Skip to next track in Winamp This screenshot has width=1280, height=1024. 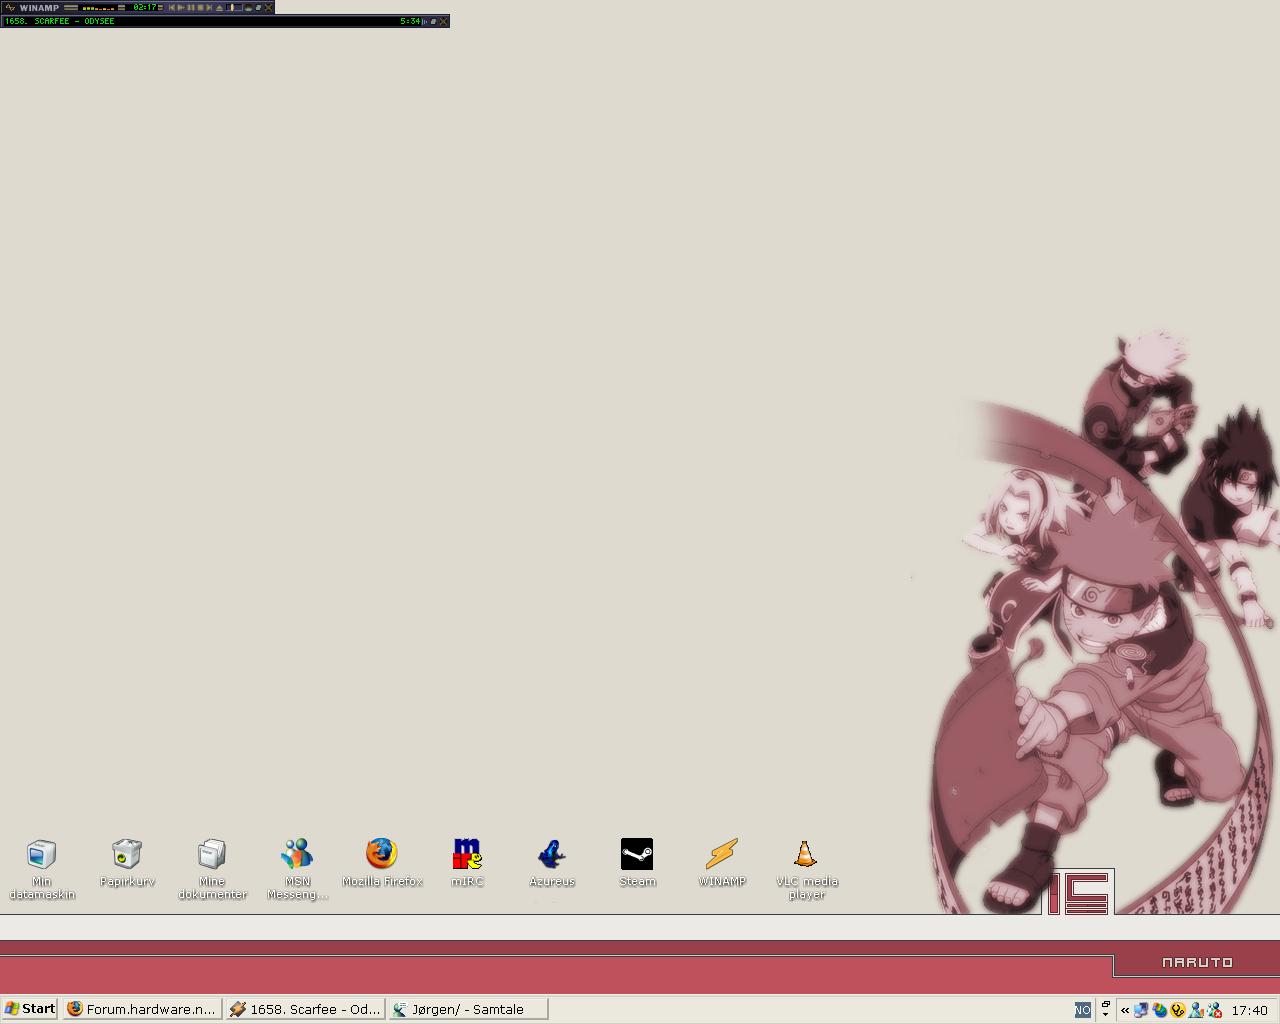[209, 7]
